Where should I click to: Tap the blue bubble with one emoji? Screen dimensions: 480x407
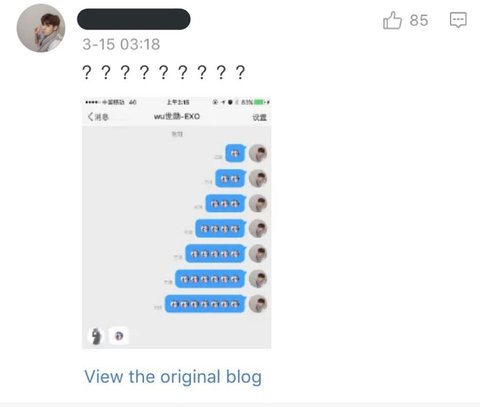tap(235, 154)
